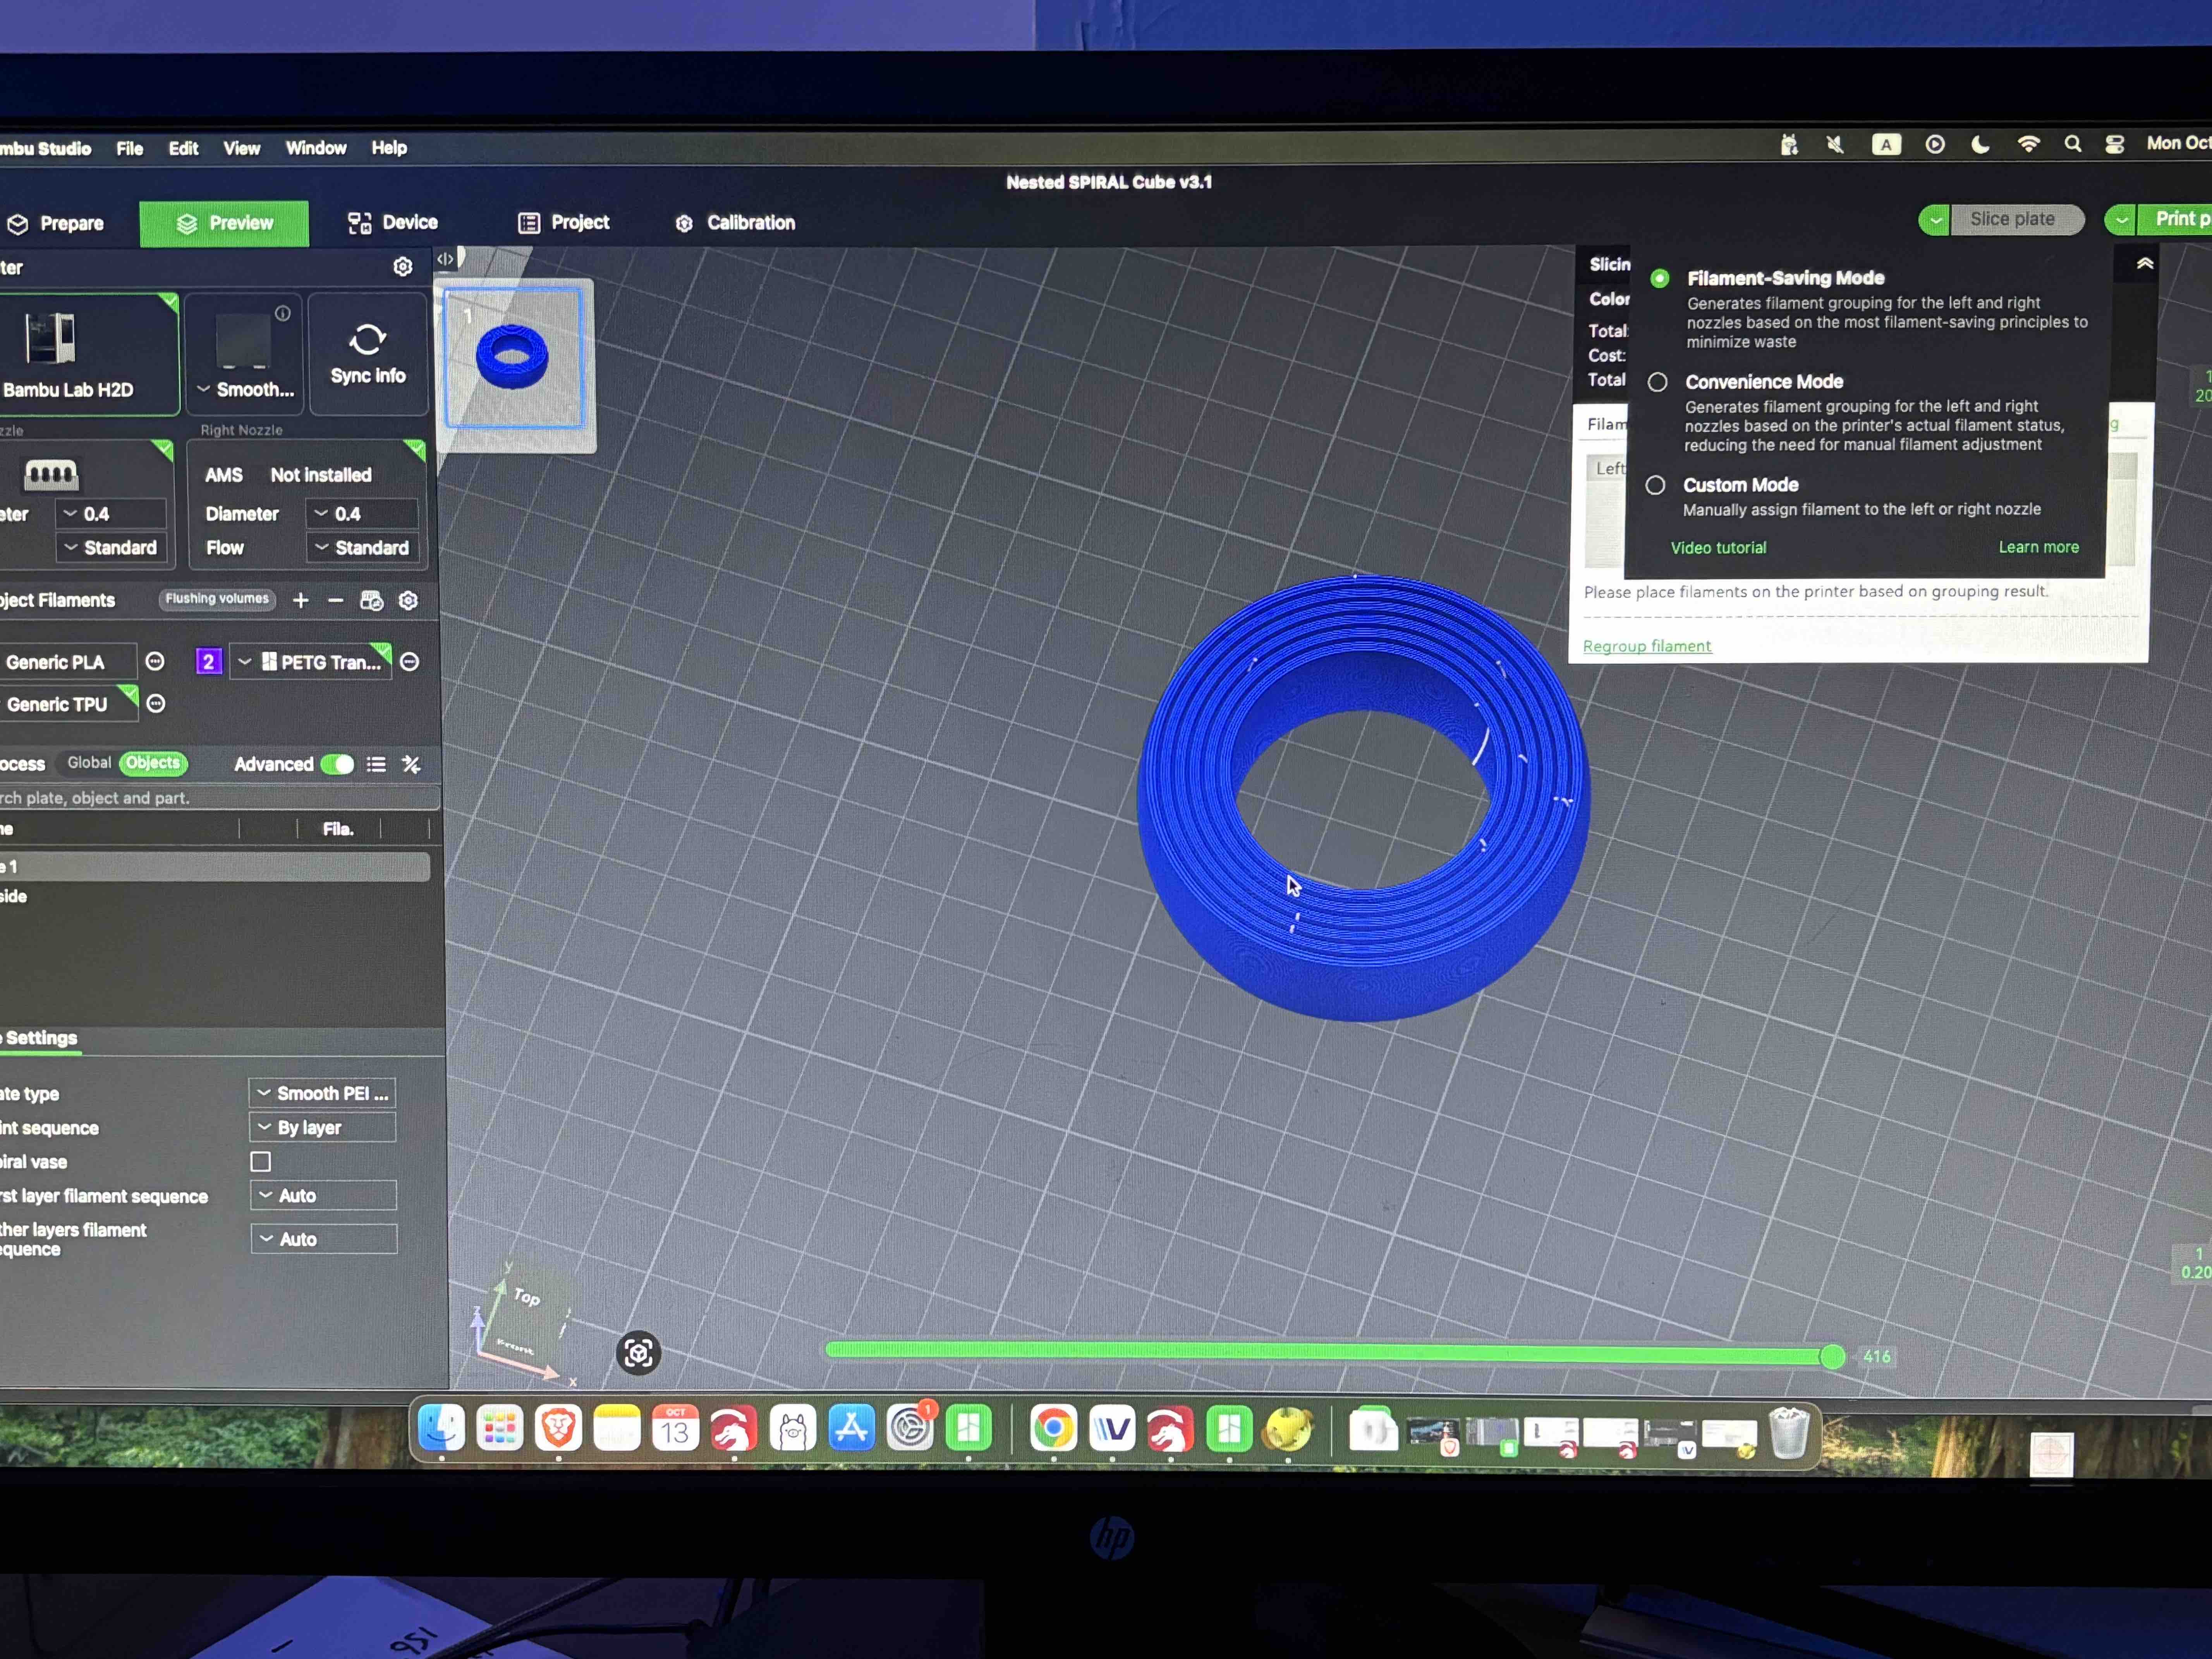Click the Flushing volumes button
2212x1659 pixels.
tap(217, 599)
